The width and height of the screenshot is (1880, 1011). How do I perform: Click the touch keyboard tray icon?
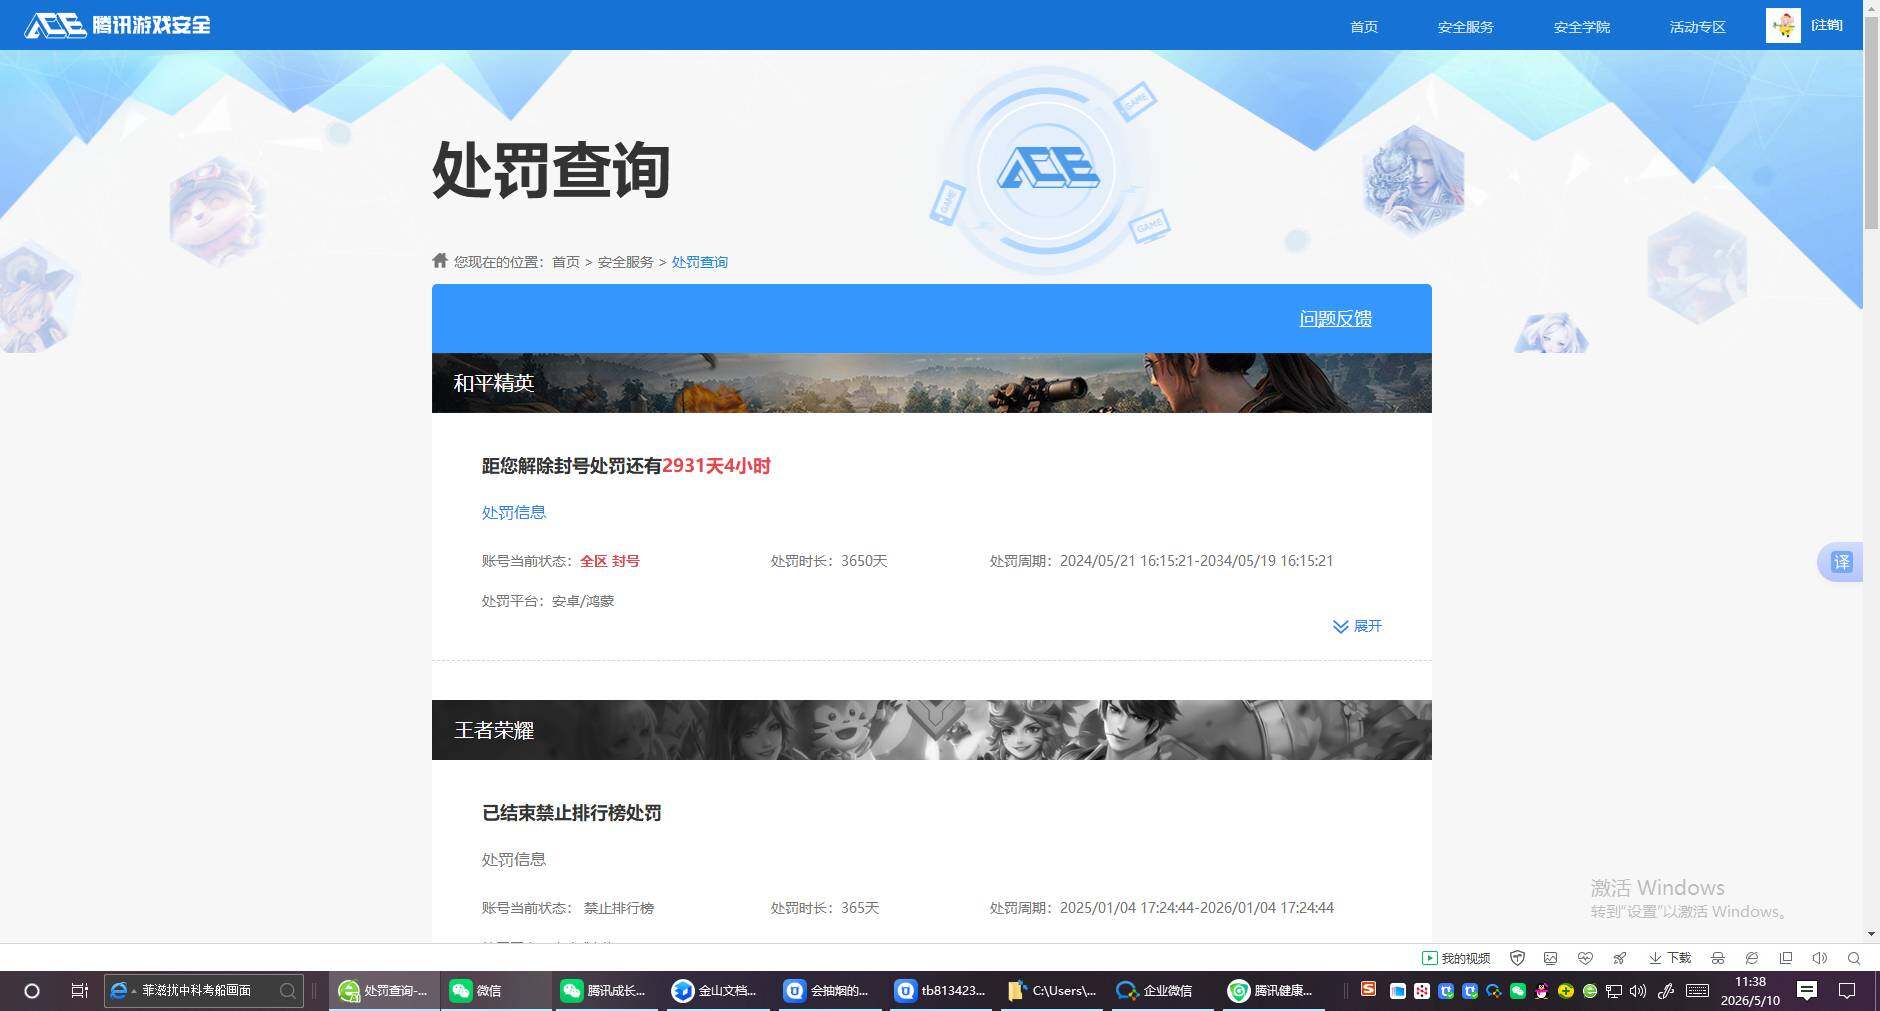[x=1697, y=991]
